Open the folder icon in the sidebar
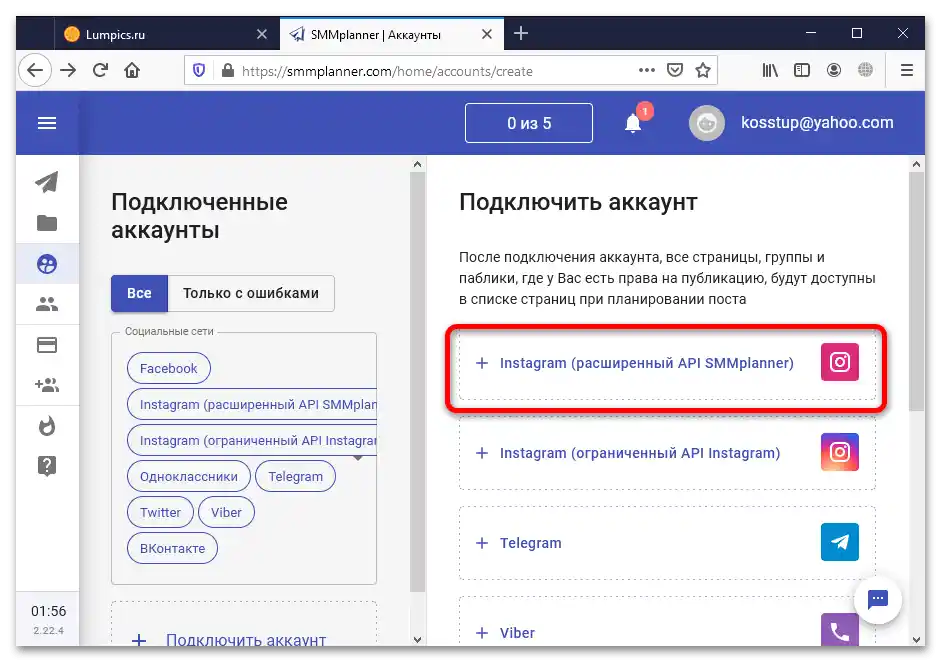Screen dimensions: 941x662 coord(47,223)
